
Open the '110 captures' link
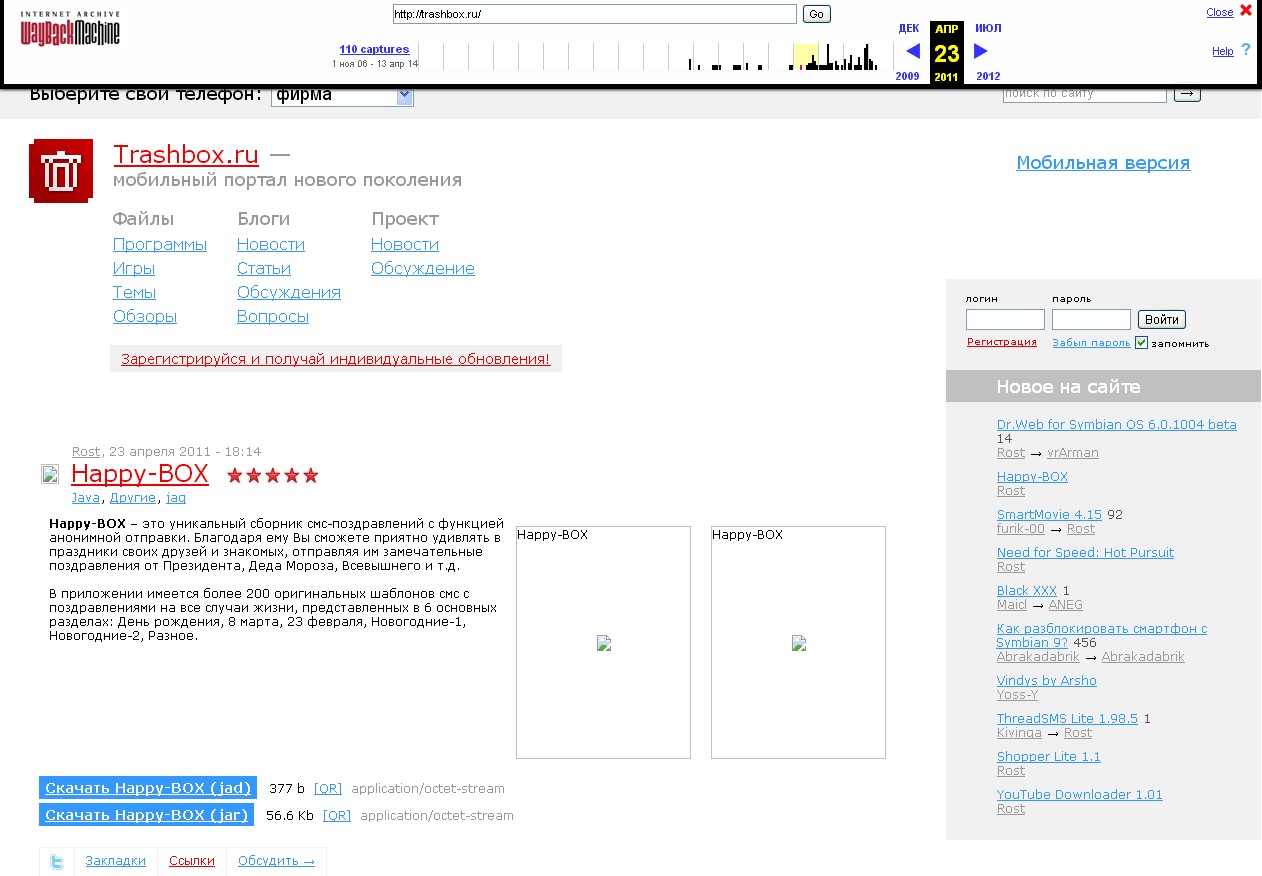click(374, 49)
